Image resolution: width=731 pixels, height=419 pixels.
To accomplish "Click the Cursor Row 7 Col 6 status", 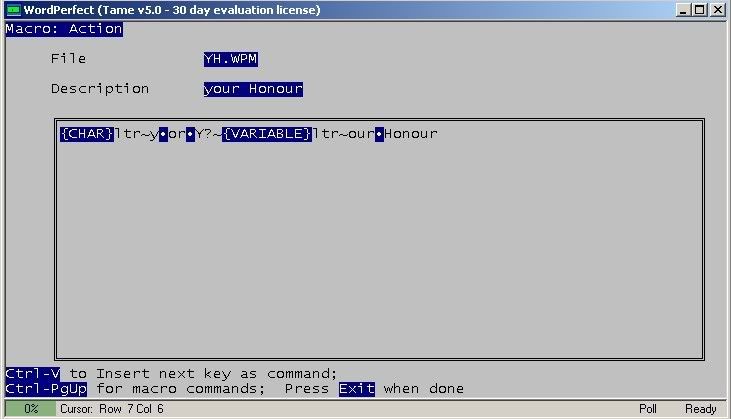I will tap(112, 409).
